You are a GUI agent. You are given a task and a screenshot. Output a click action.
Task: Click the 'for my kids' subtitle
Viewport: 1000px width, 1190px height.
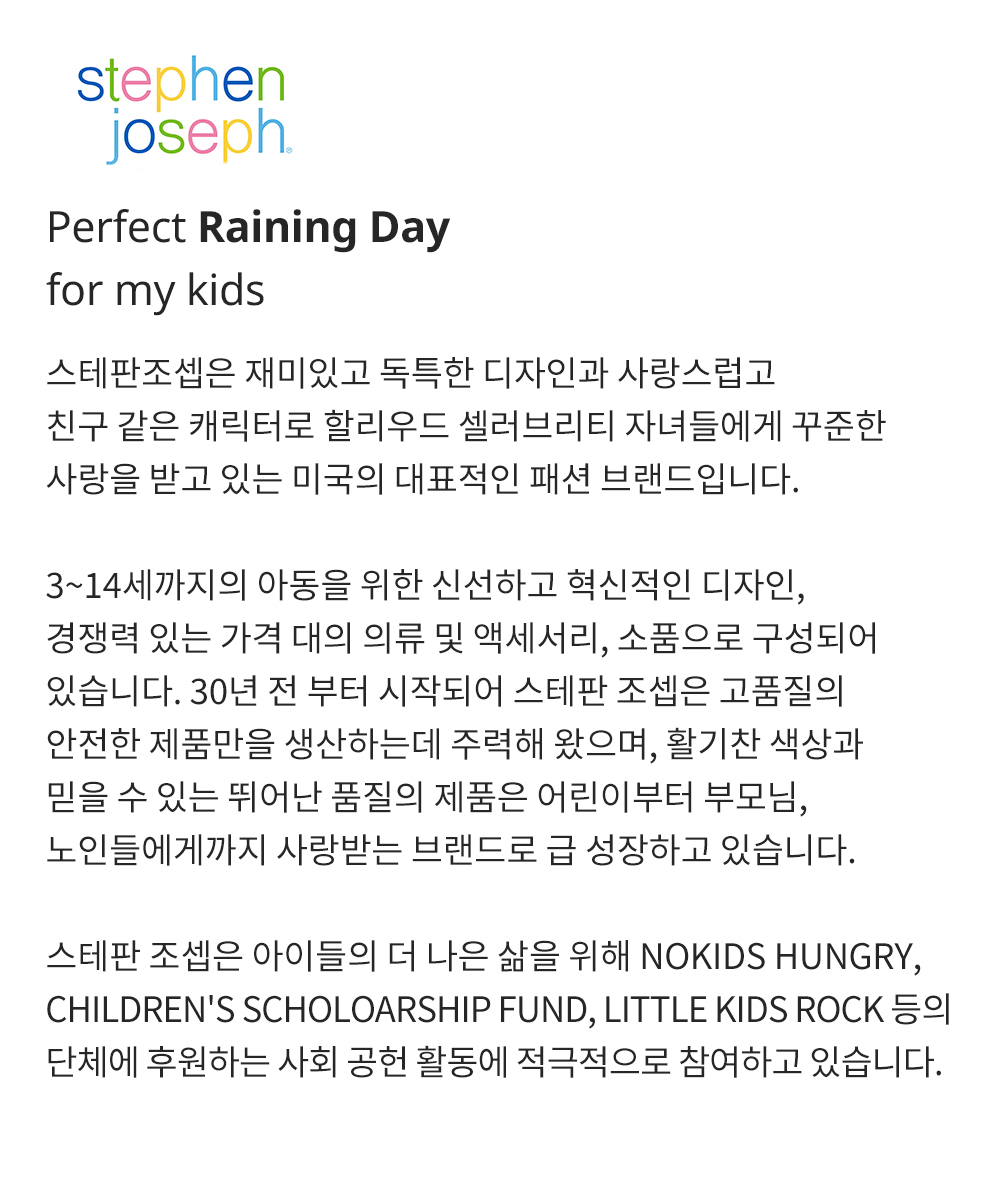tap(156, 291)
